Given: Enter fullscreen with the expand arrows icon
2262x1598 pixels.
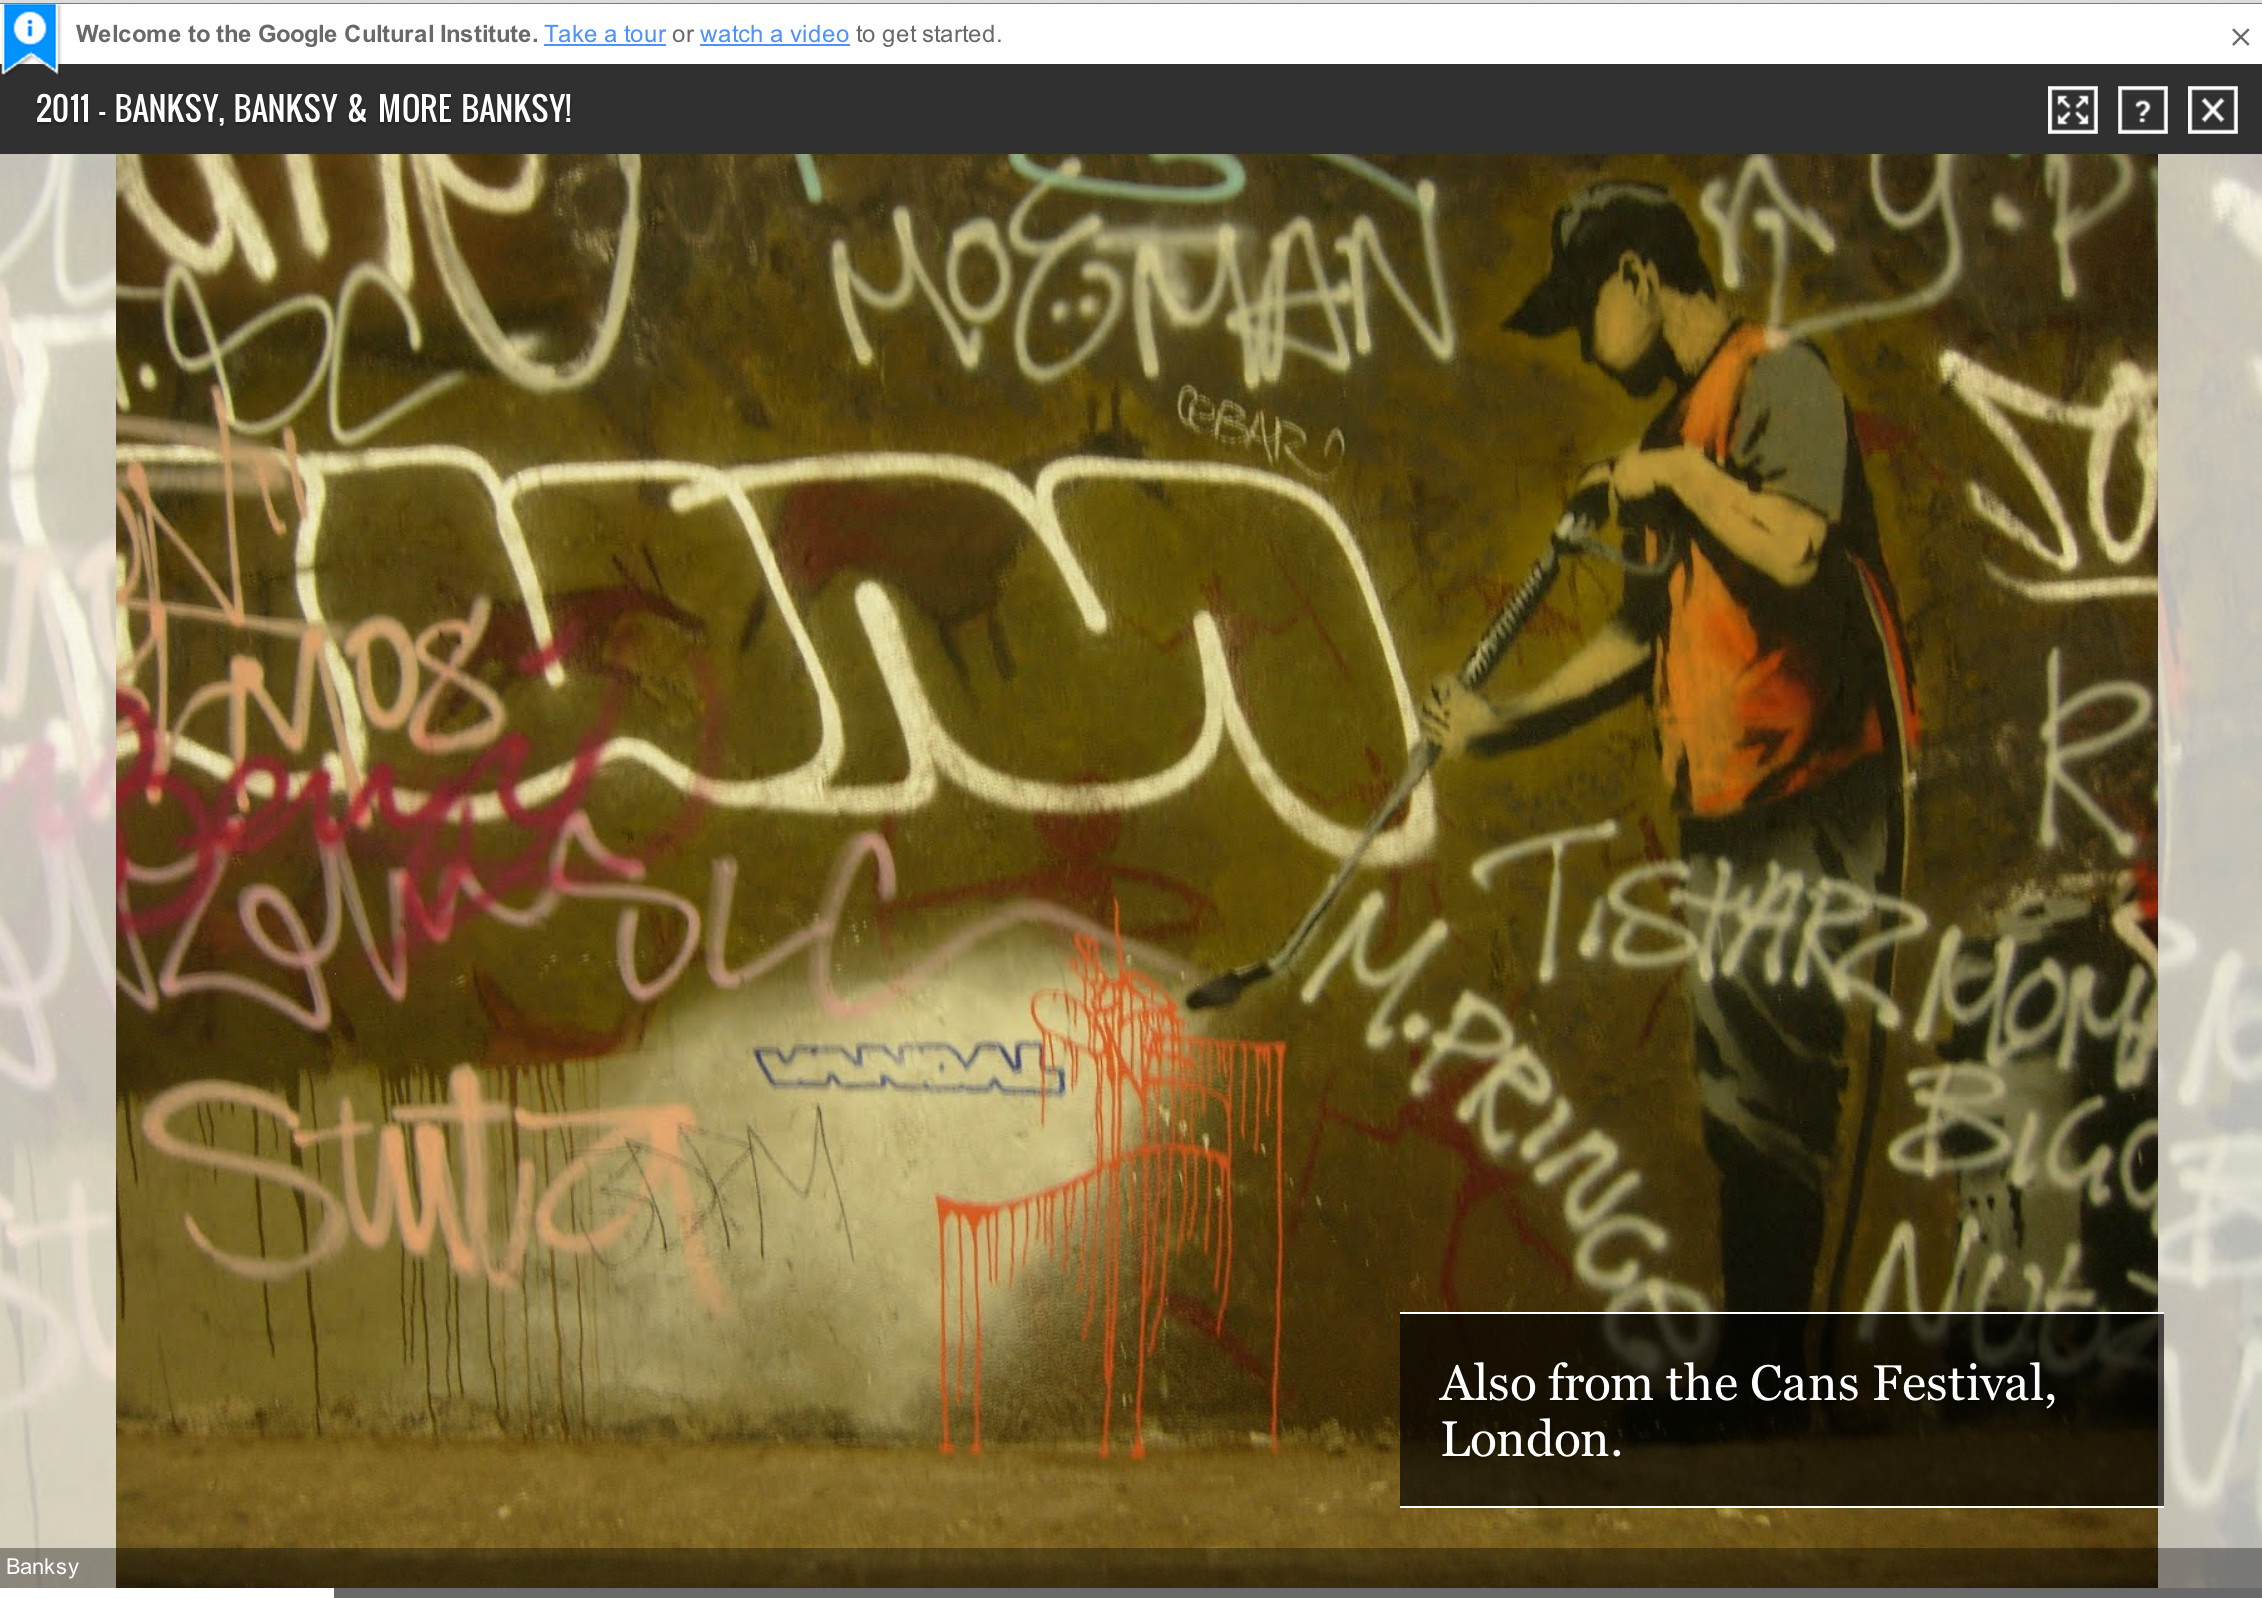Looking at the screenshot, I should (2072, 110).
